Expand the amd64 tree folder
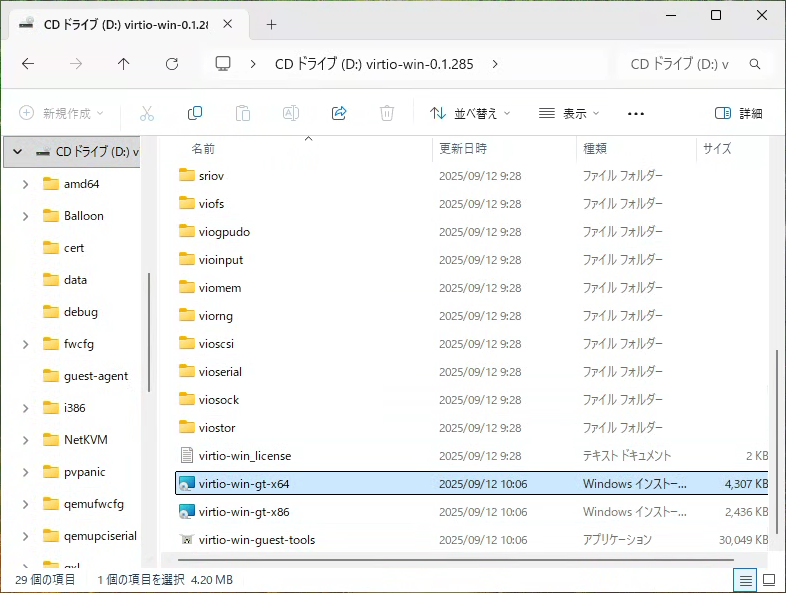The height and width of the screenshot is (593, 786). point(26,184)
